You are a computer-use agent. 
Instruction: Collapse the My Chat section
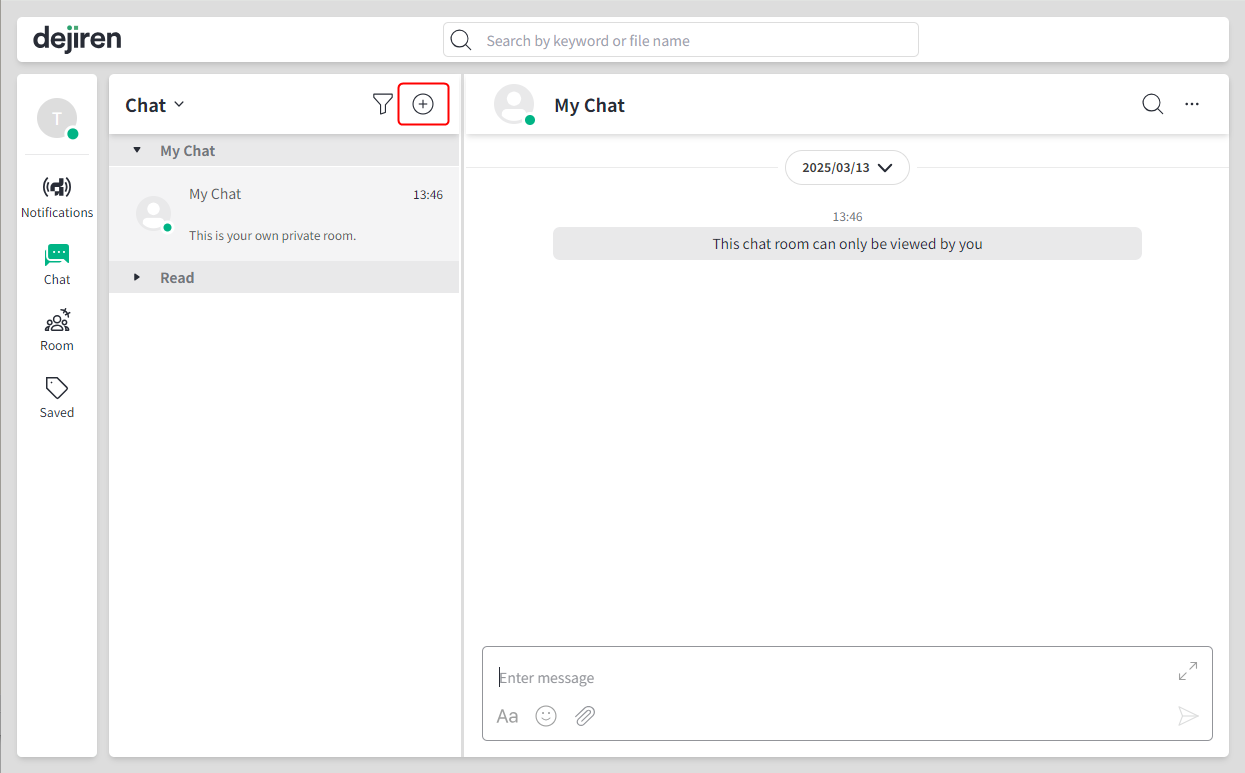pyautogui.click(x=137, y=150)
